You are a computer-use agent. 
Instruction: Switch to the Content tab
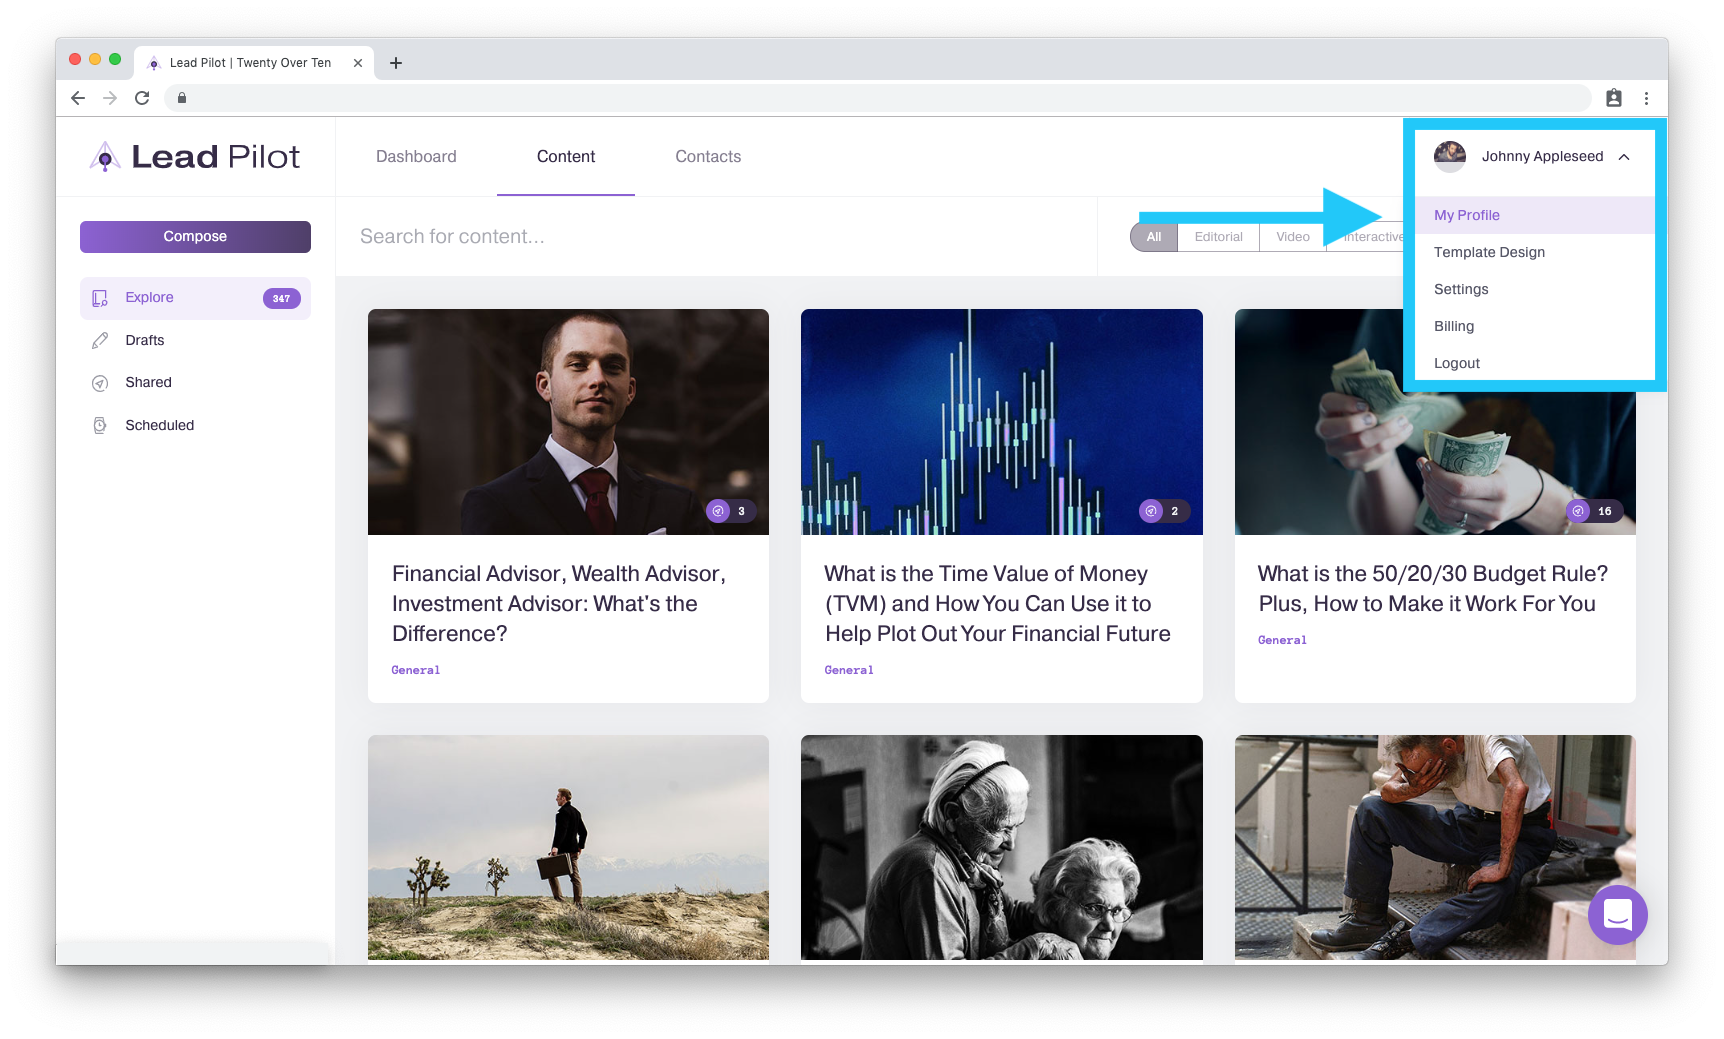(566, 157)
